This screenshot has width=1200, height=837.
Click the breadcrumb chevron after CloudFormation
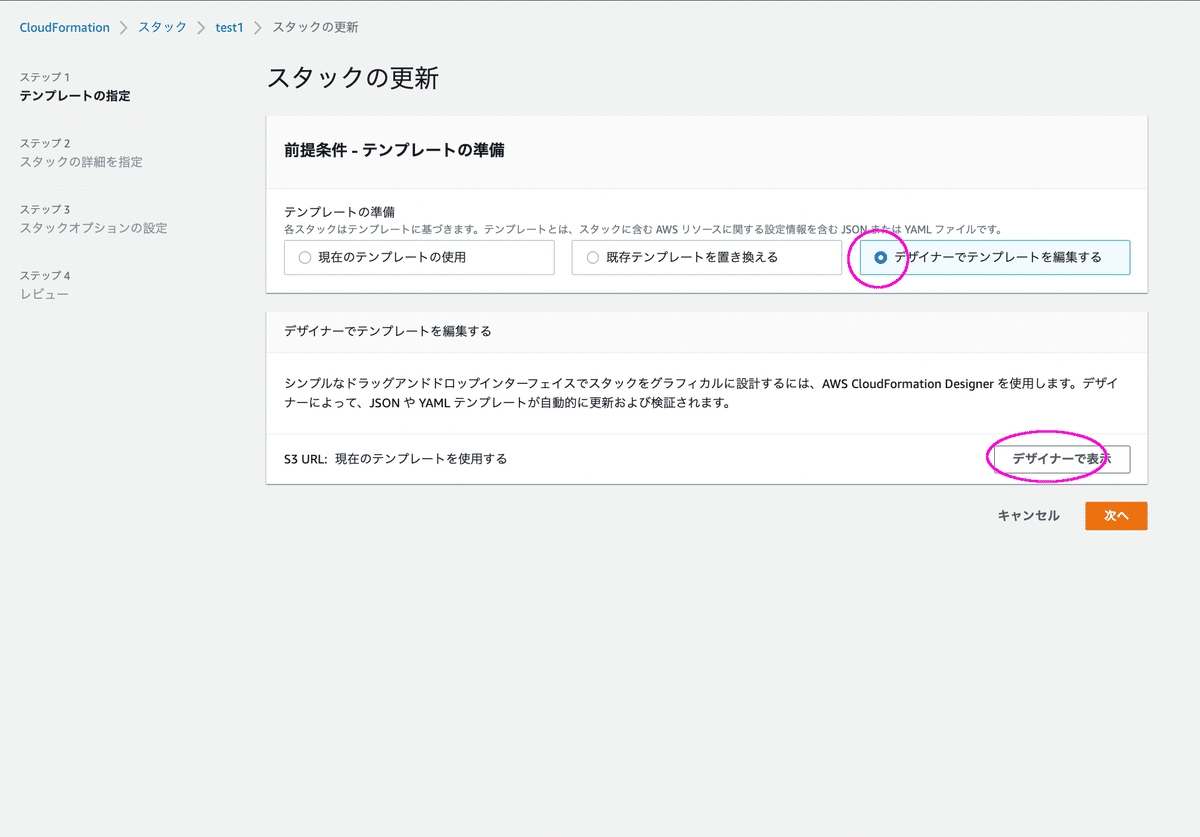tap(124, 28)
